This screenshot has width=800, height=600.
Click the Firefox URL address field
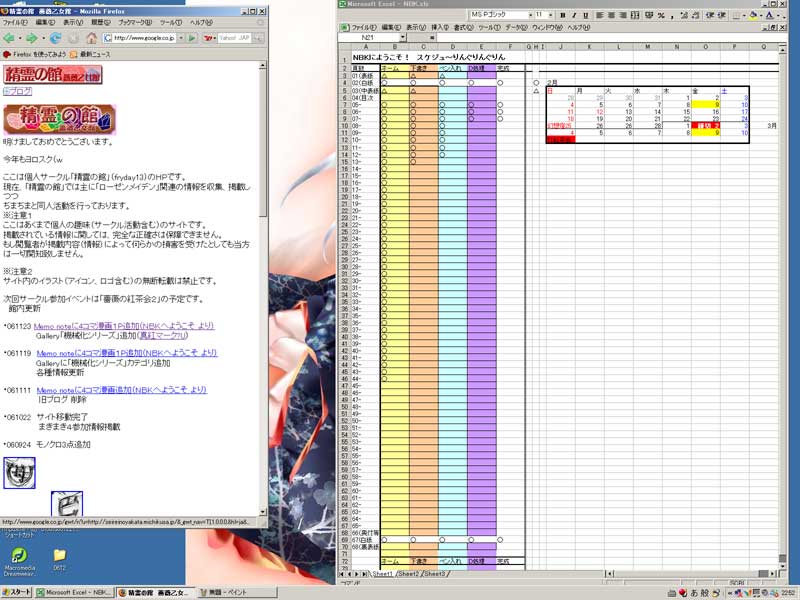click(x=144, y=38)
